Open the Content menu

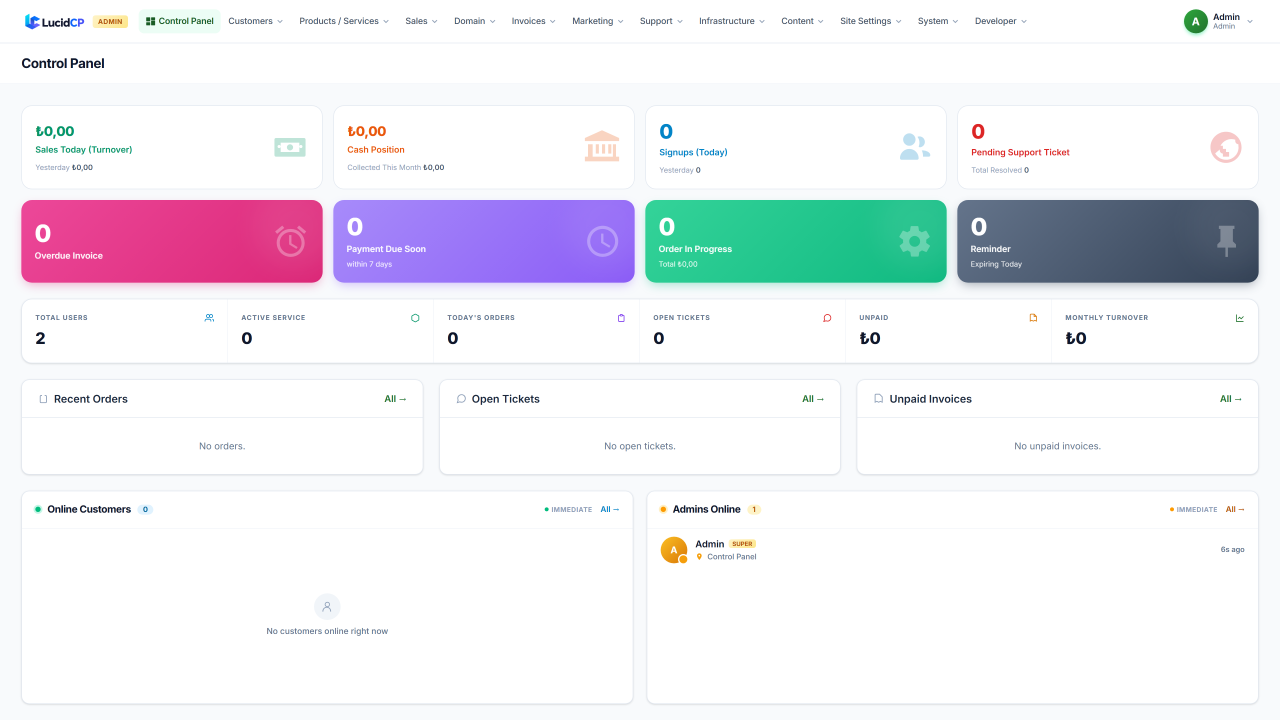(802, 21)
